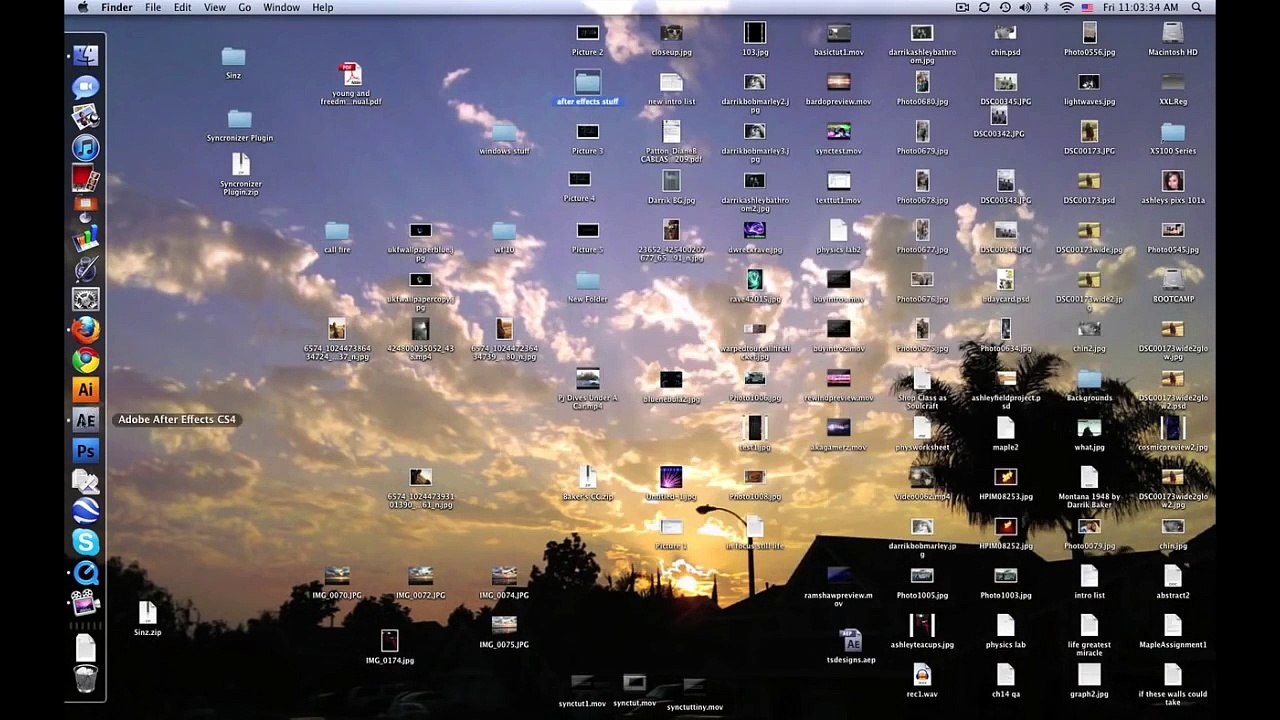
Task: Open the Wi-Fi status menu
Action: 1066,7
